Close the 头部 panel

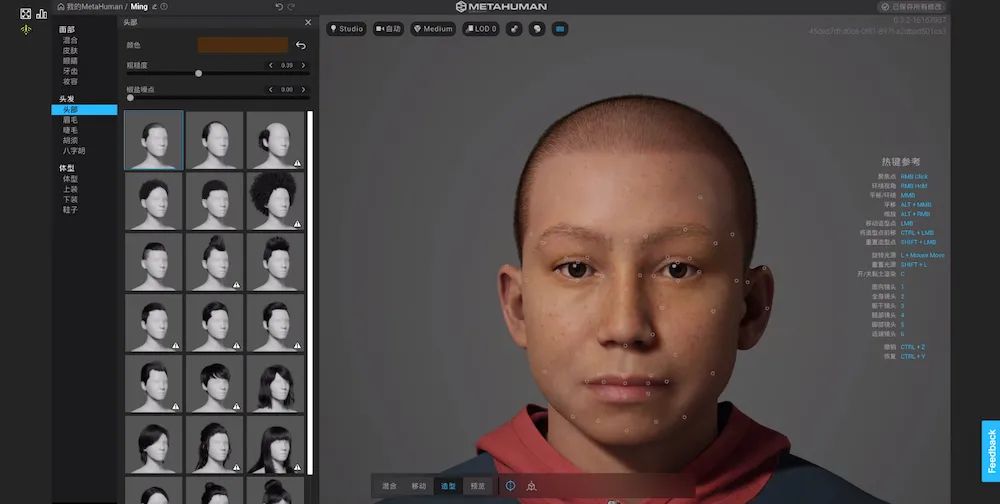[307, 22]
